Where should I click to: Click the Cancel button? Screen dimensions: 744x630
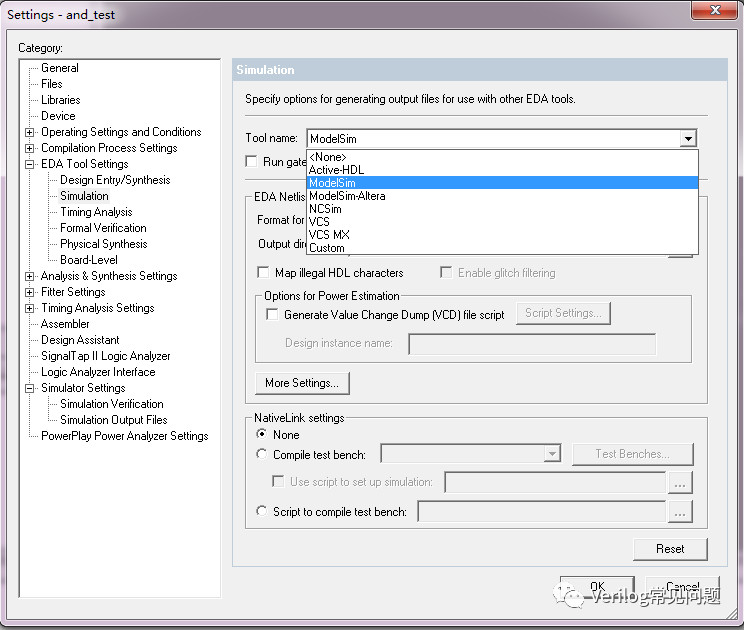point(682,587)
